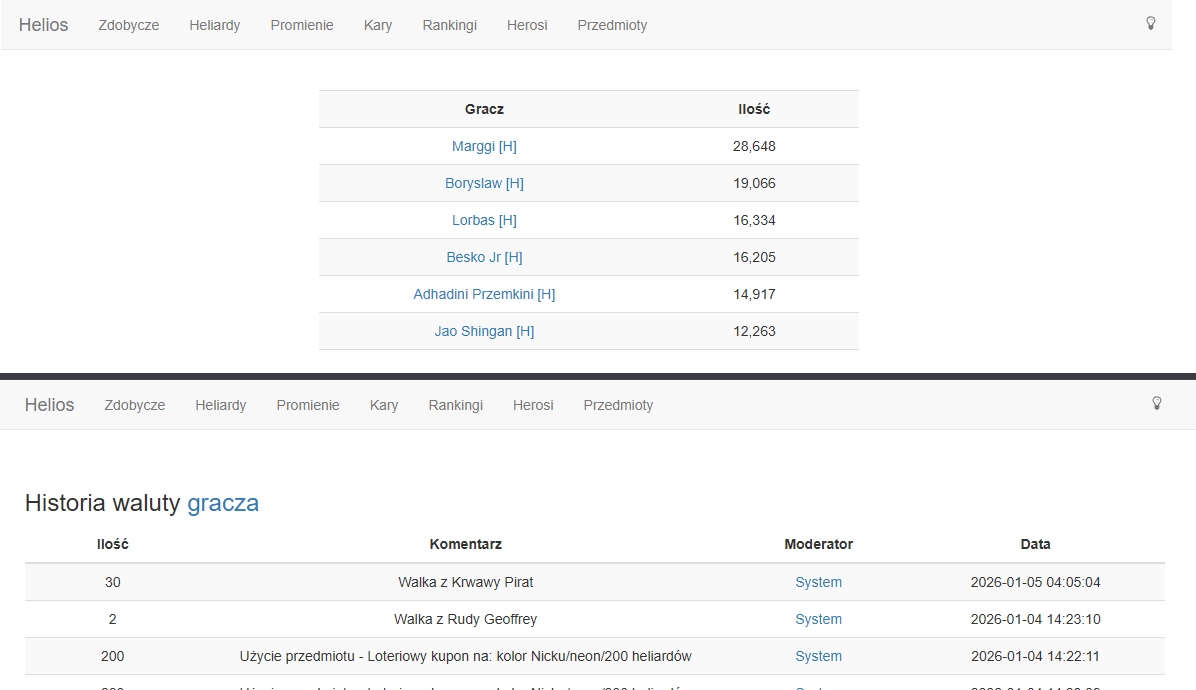Open Marggi [H] player profile

click(x=484, y=146)
